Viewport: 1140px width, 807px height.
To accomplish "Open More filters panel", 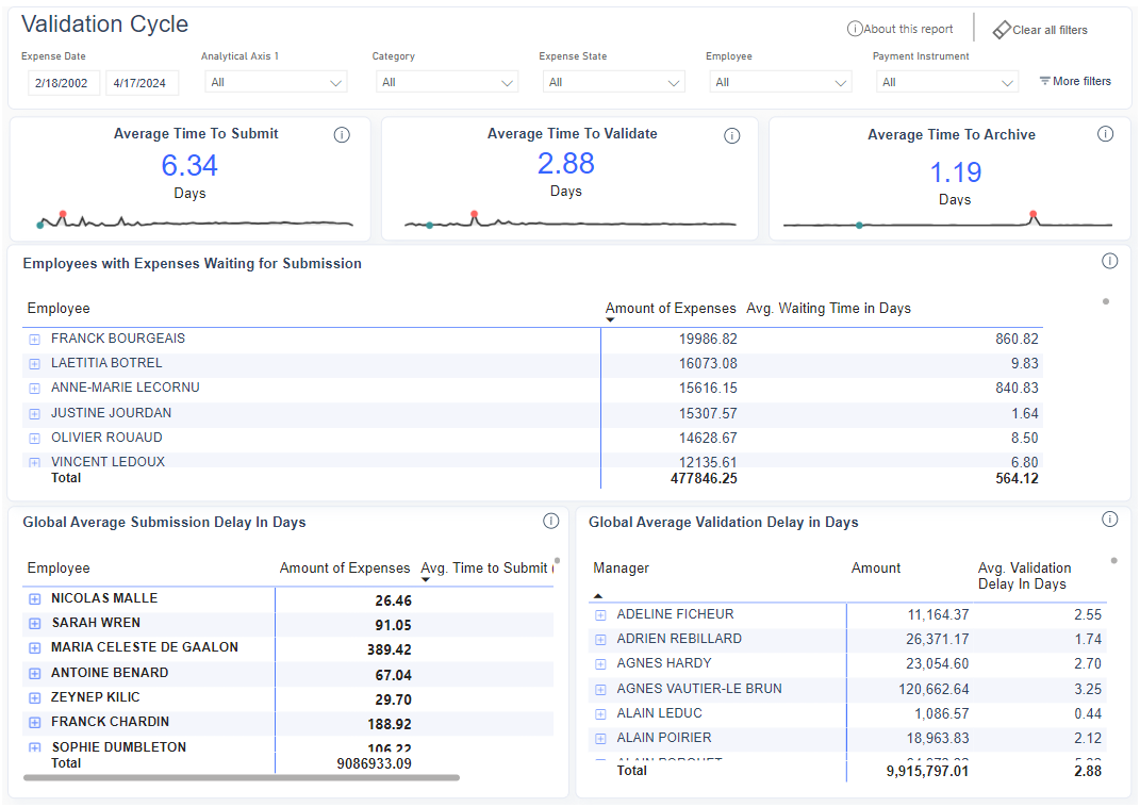I will (1075, 81).
